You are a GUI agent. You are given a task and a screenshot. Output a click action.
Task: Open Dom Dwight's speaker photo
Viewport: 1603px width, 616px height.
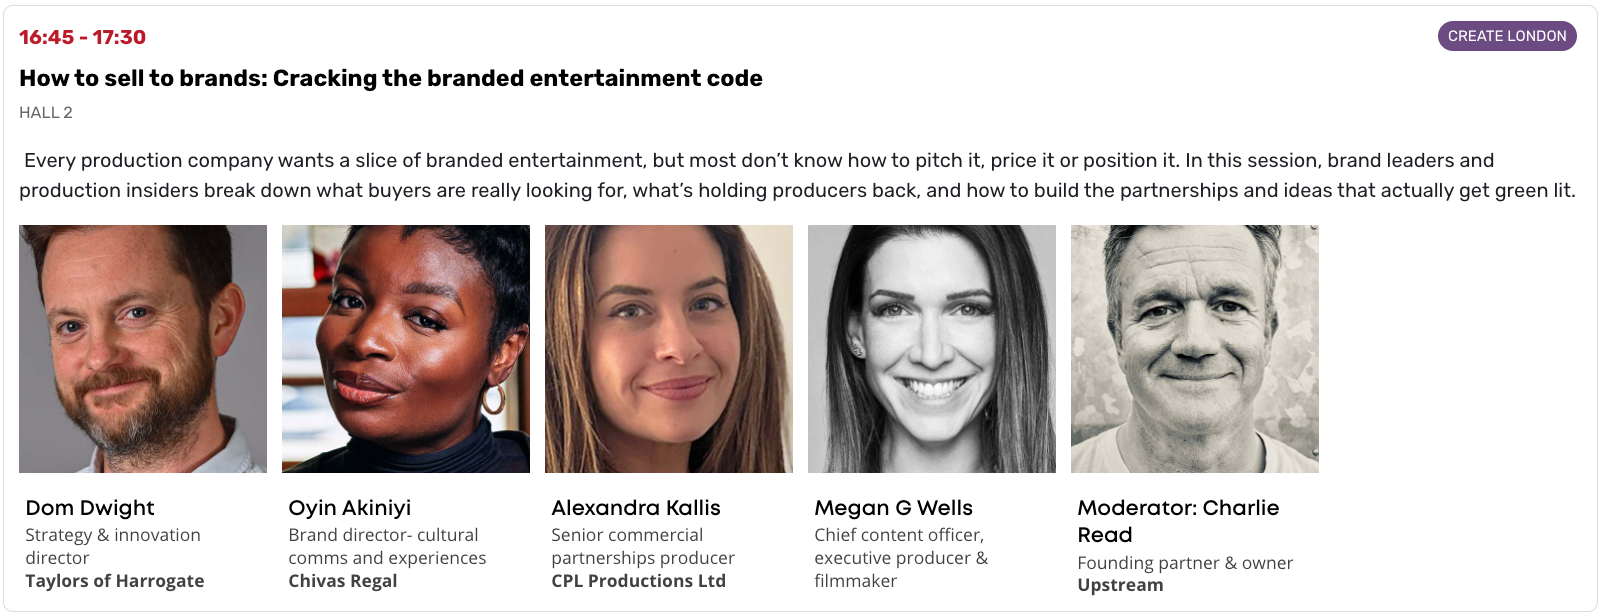point(143,348)
